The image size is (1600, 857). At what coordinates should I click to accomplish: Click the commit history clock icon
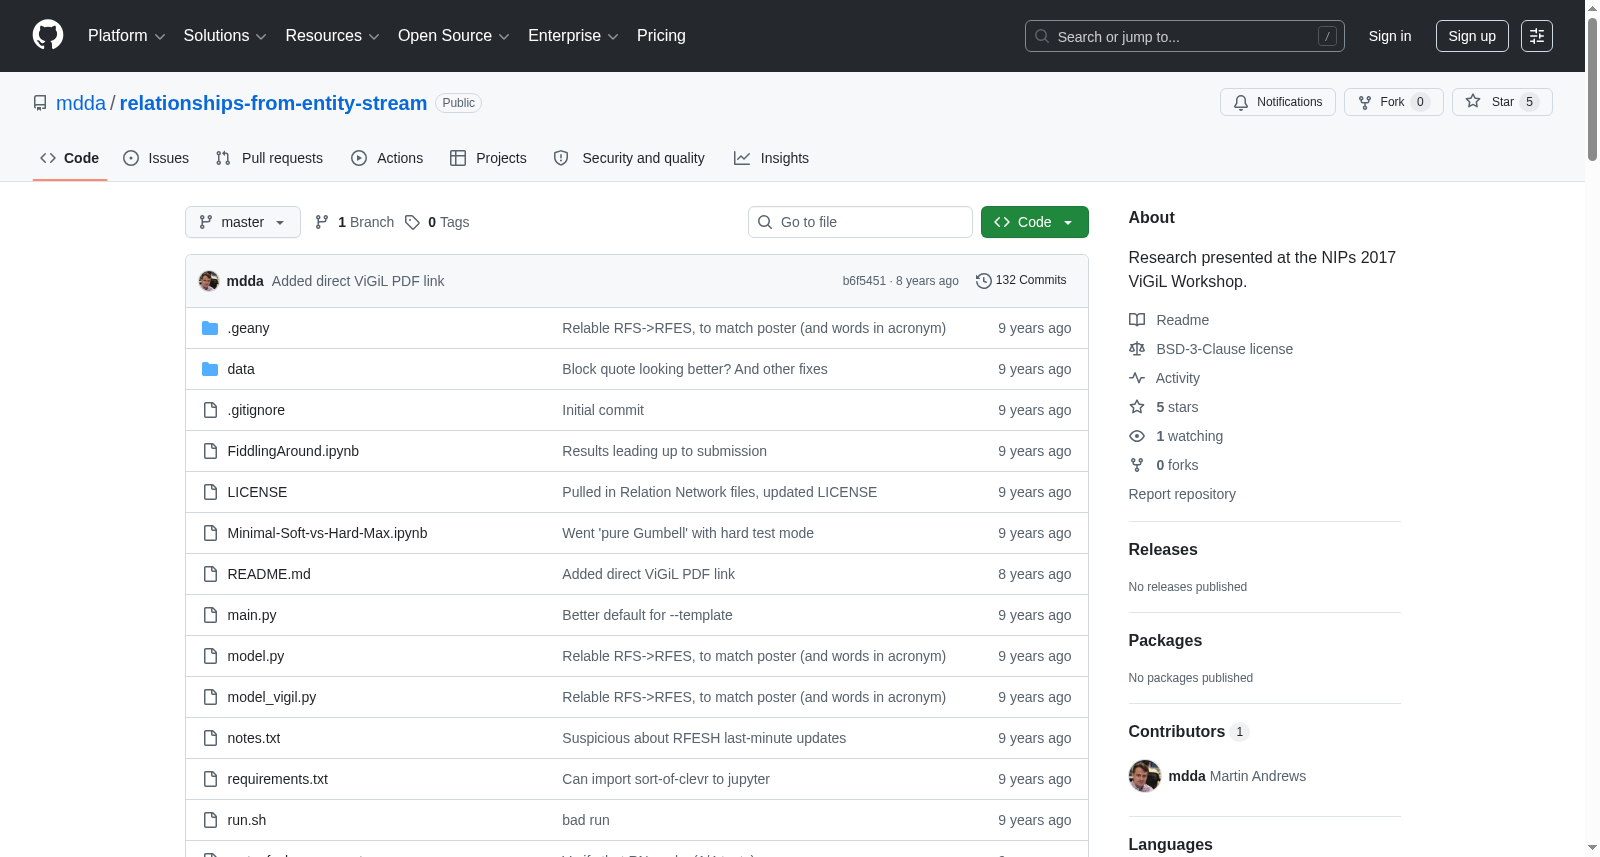click(984, 281)
